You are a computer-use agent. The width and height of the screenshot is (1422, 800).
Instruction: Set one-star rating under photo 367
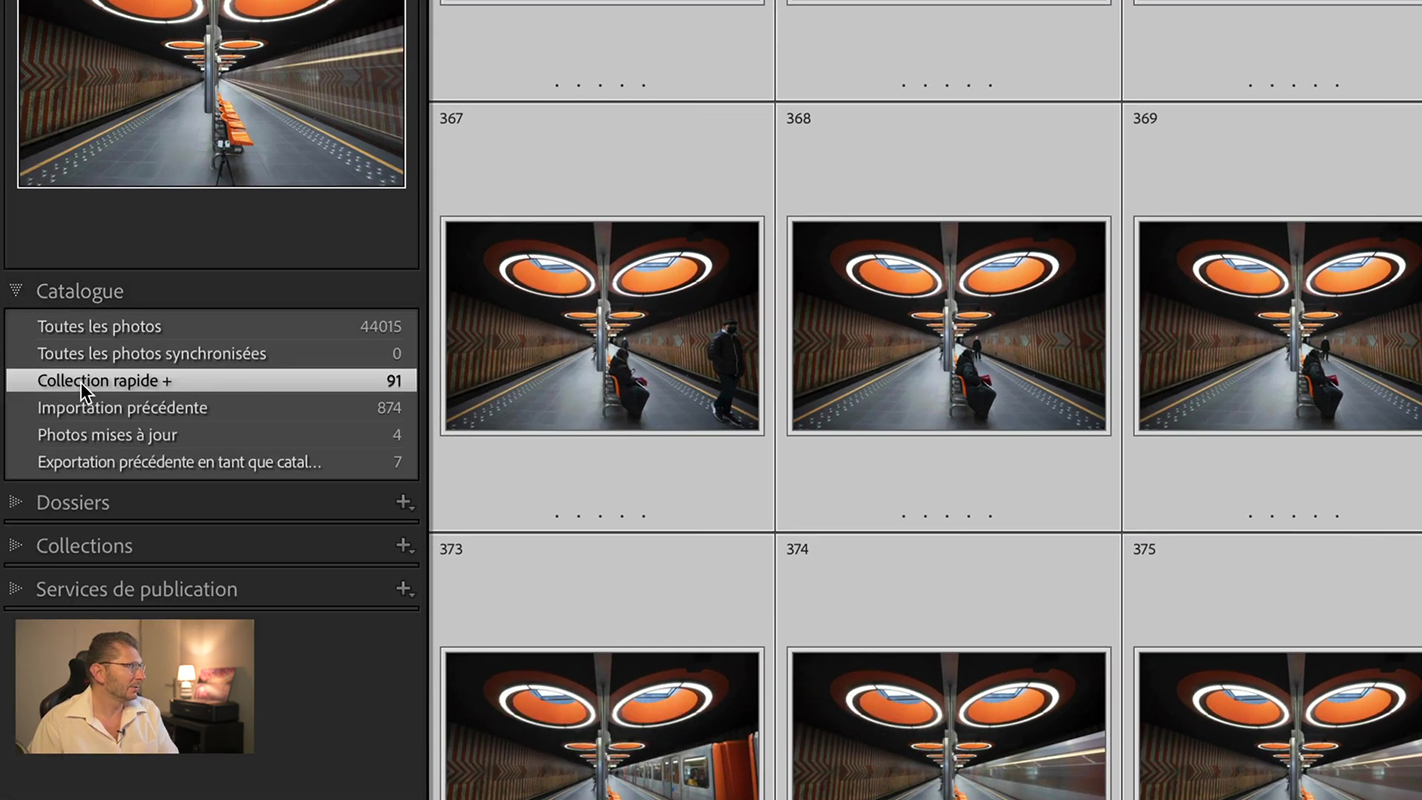[557, 516]
